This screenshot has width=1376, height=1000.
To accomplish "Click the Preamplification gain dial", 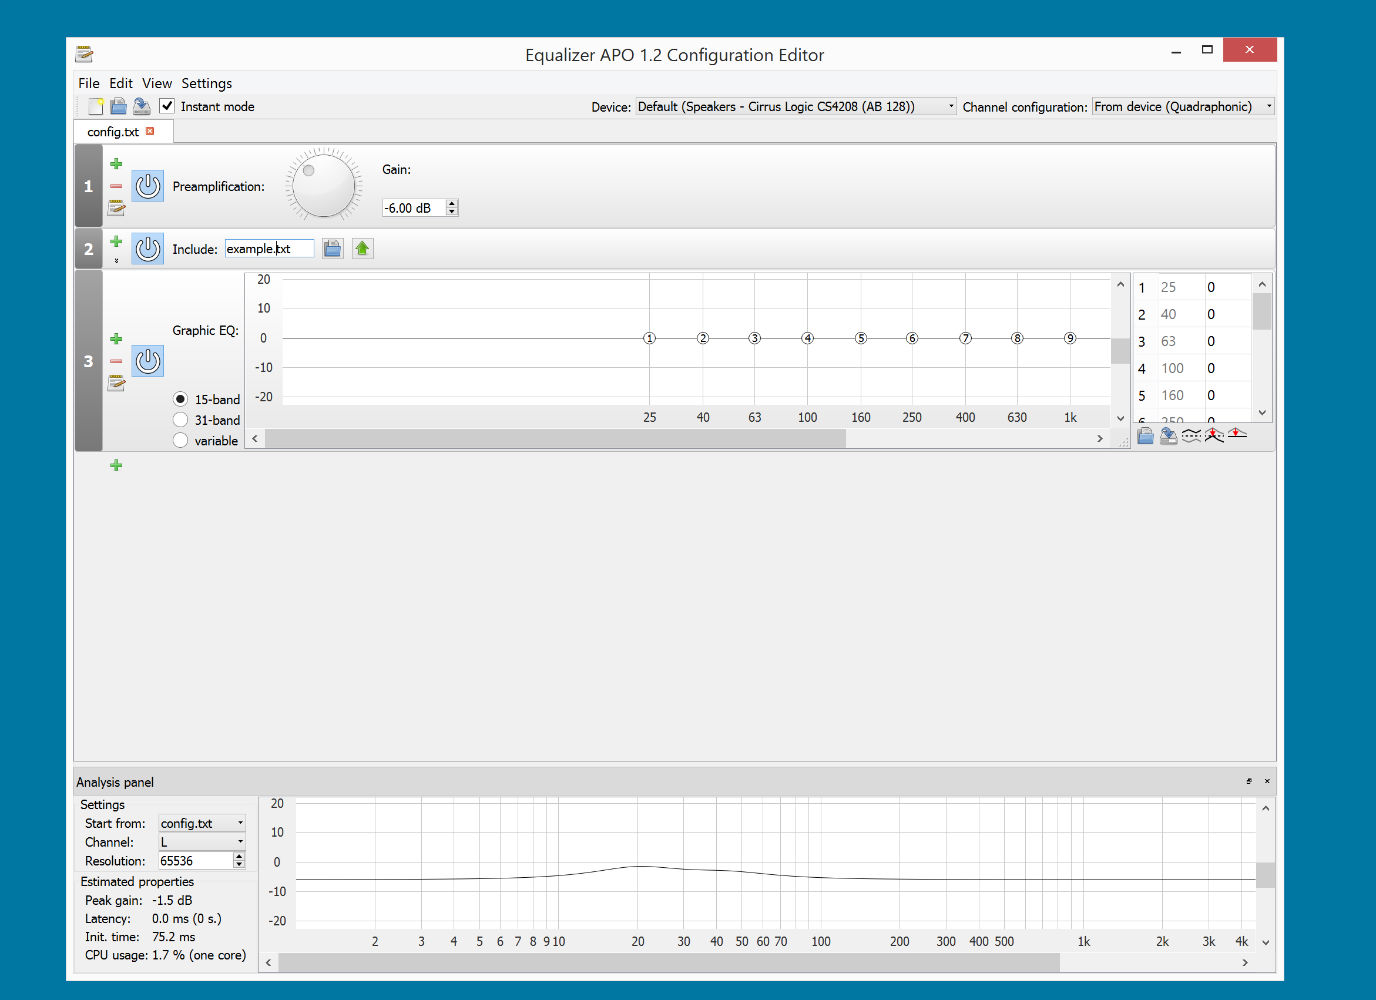I will click(x=324, y=185).
